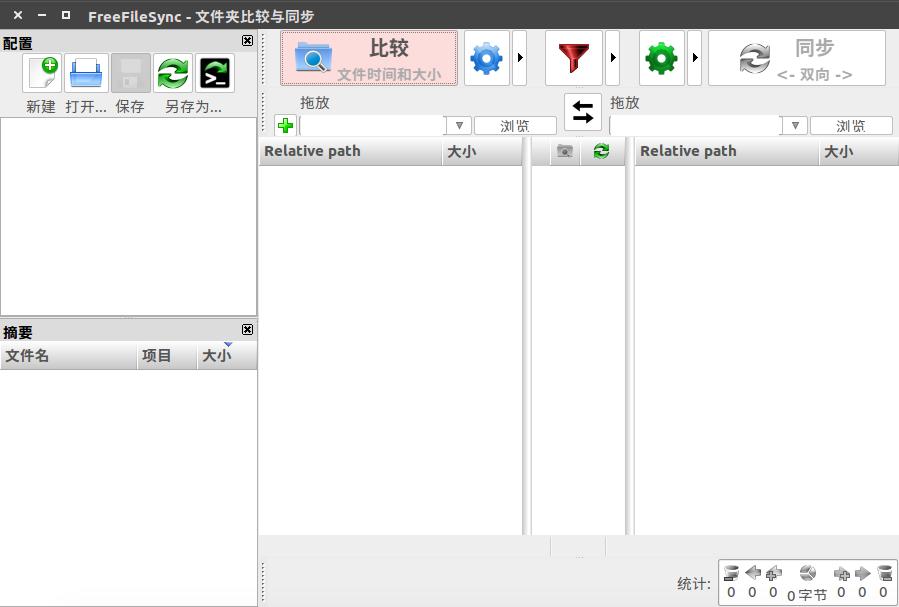Open left folder path history dropdown

459,125
